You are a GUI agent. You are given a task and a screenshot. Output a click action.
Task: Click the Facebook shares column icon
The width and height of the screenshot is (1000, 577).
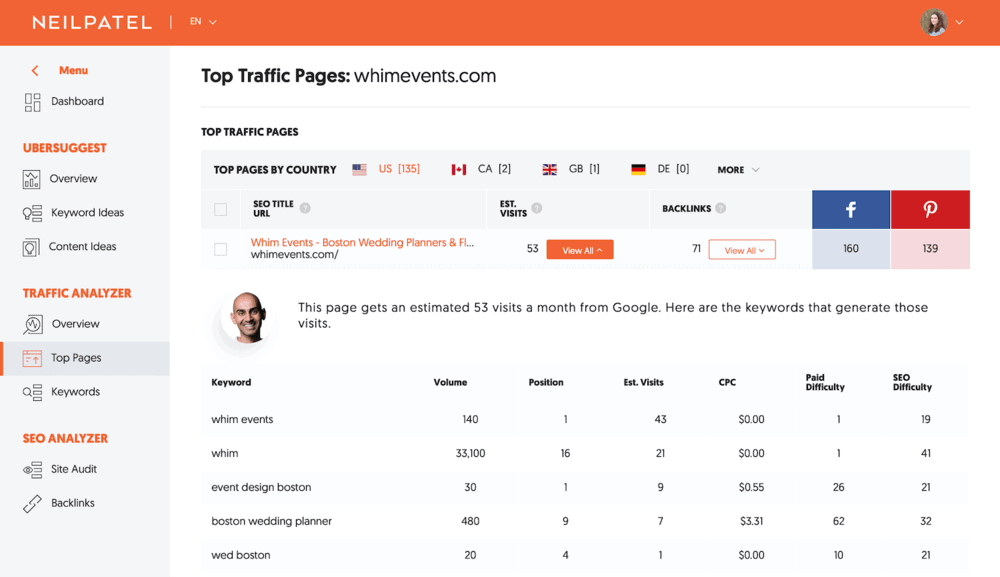click(851, 209)
